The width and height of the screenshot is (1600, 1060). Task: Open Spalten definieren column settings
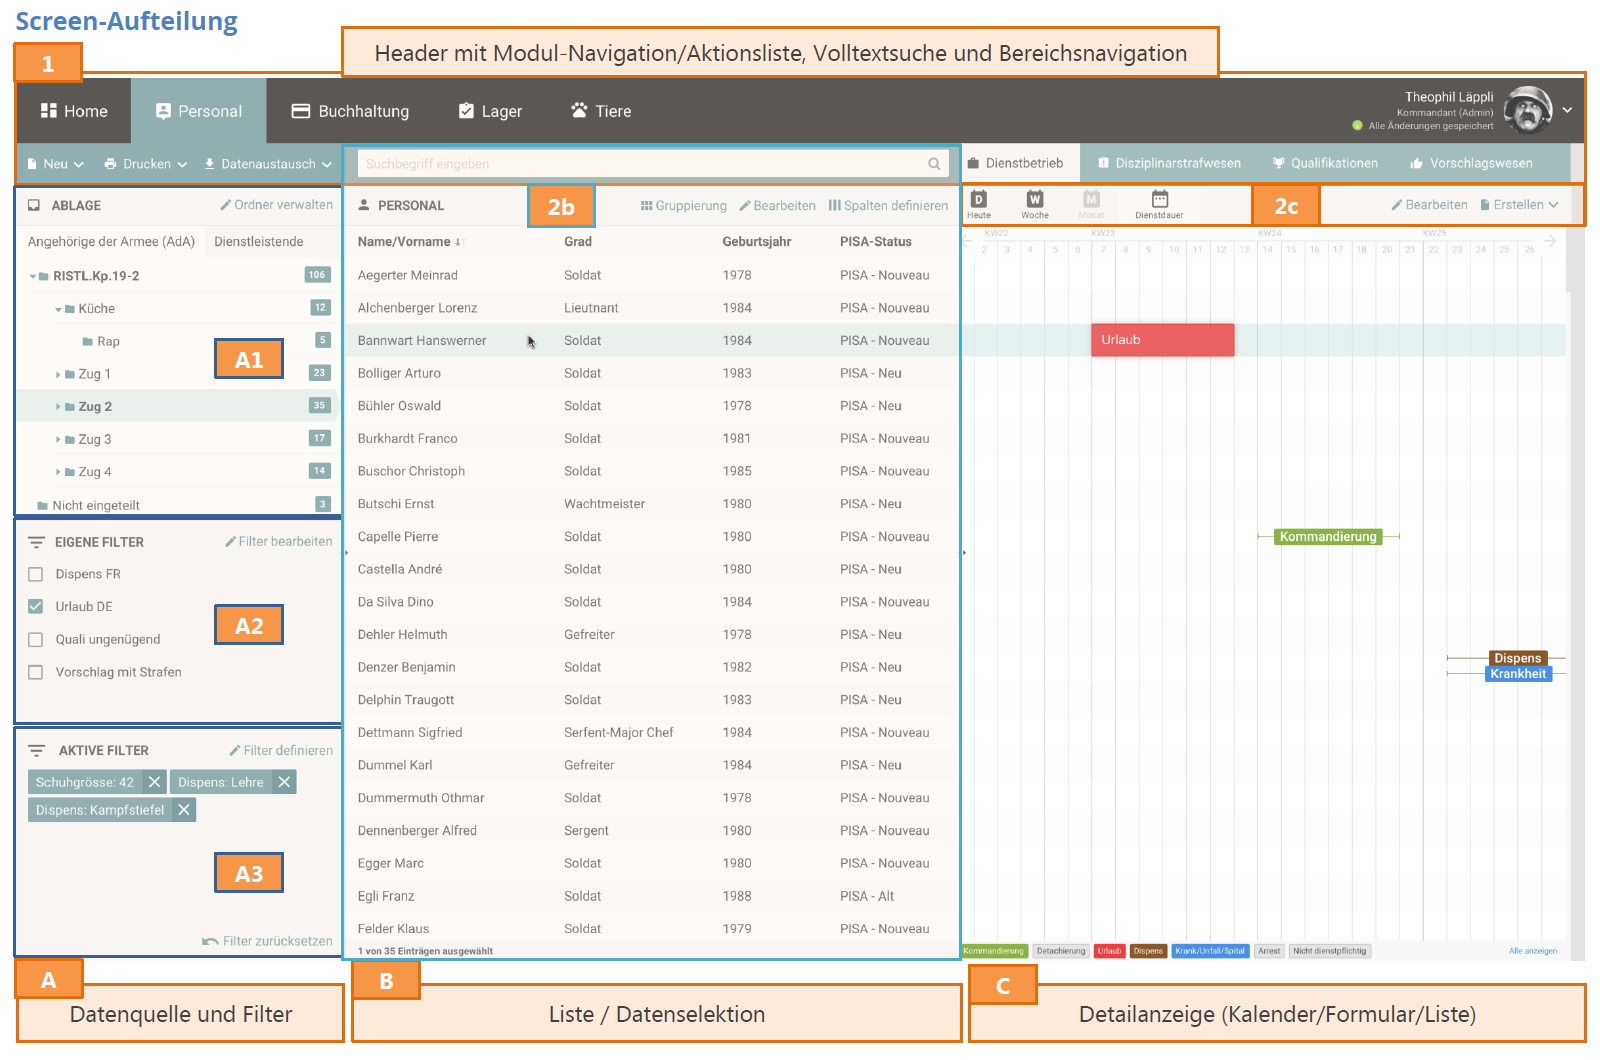click(x=888, y=206)
